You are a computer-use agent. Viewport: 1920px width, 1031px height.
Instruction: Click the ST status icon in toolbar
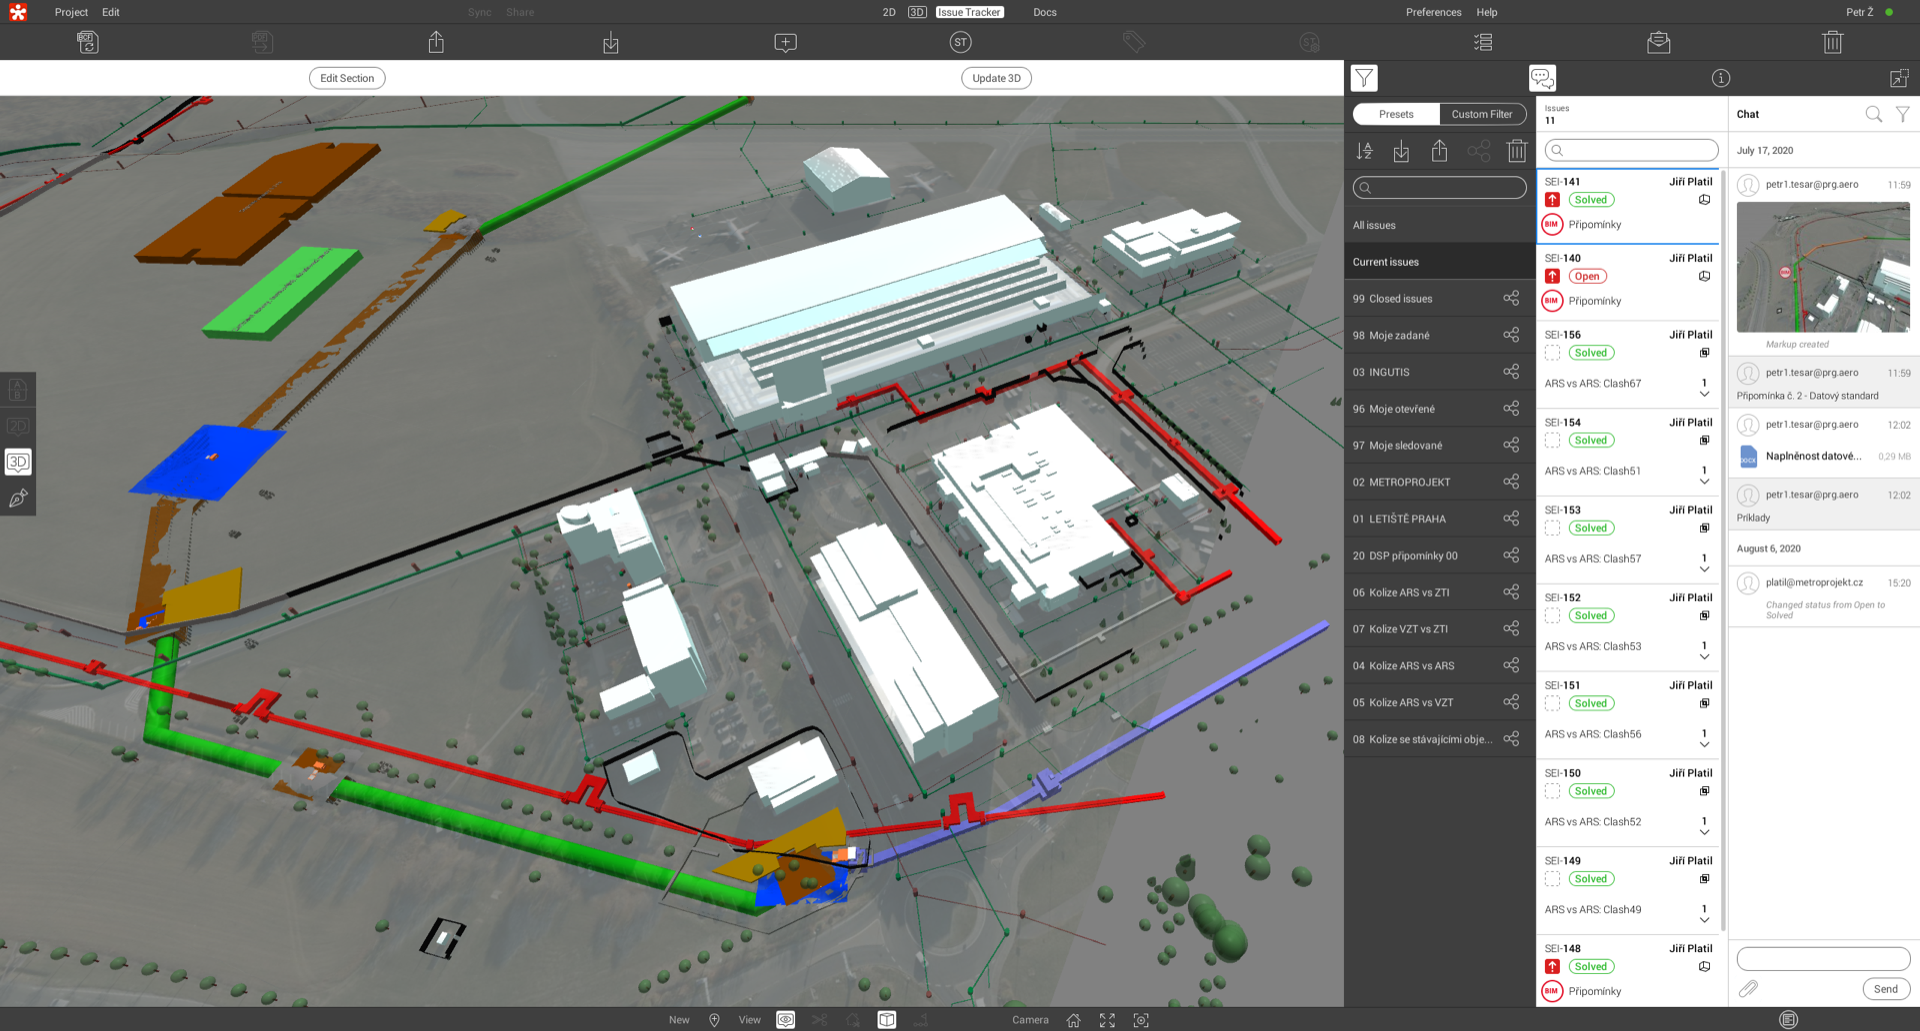click(960, 42)
